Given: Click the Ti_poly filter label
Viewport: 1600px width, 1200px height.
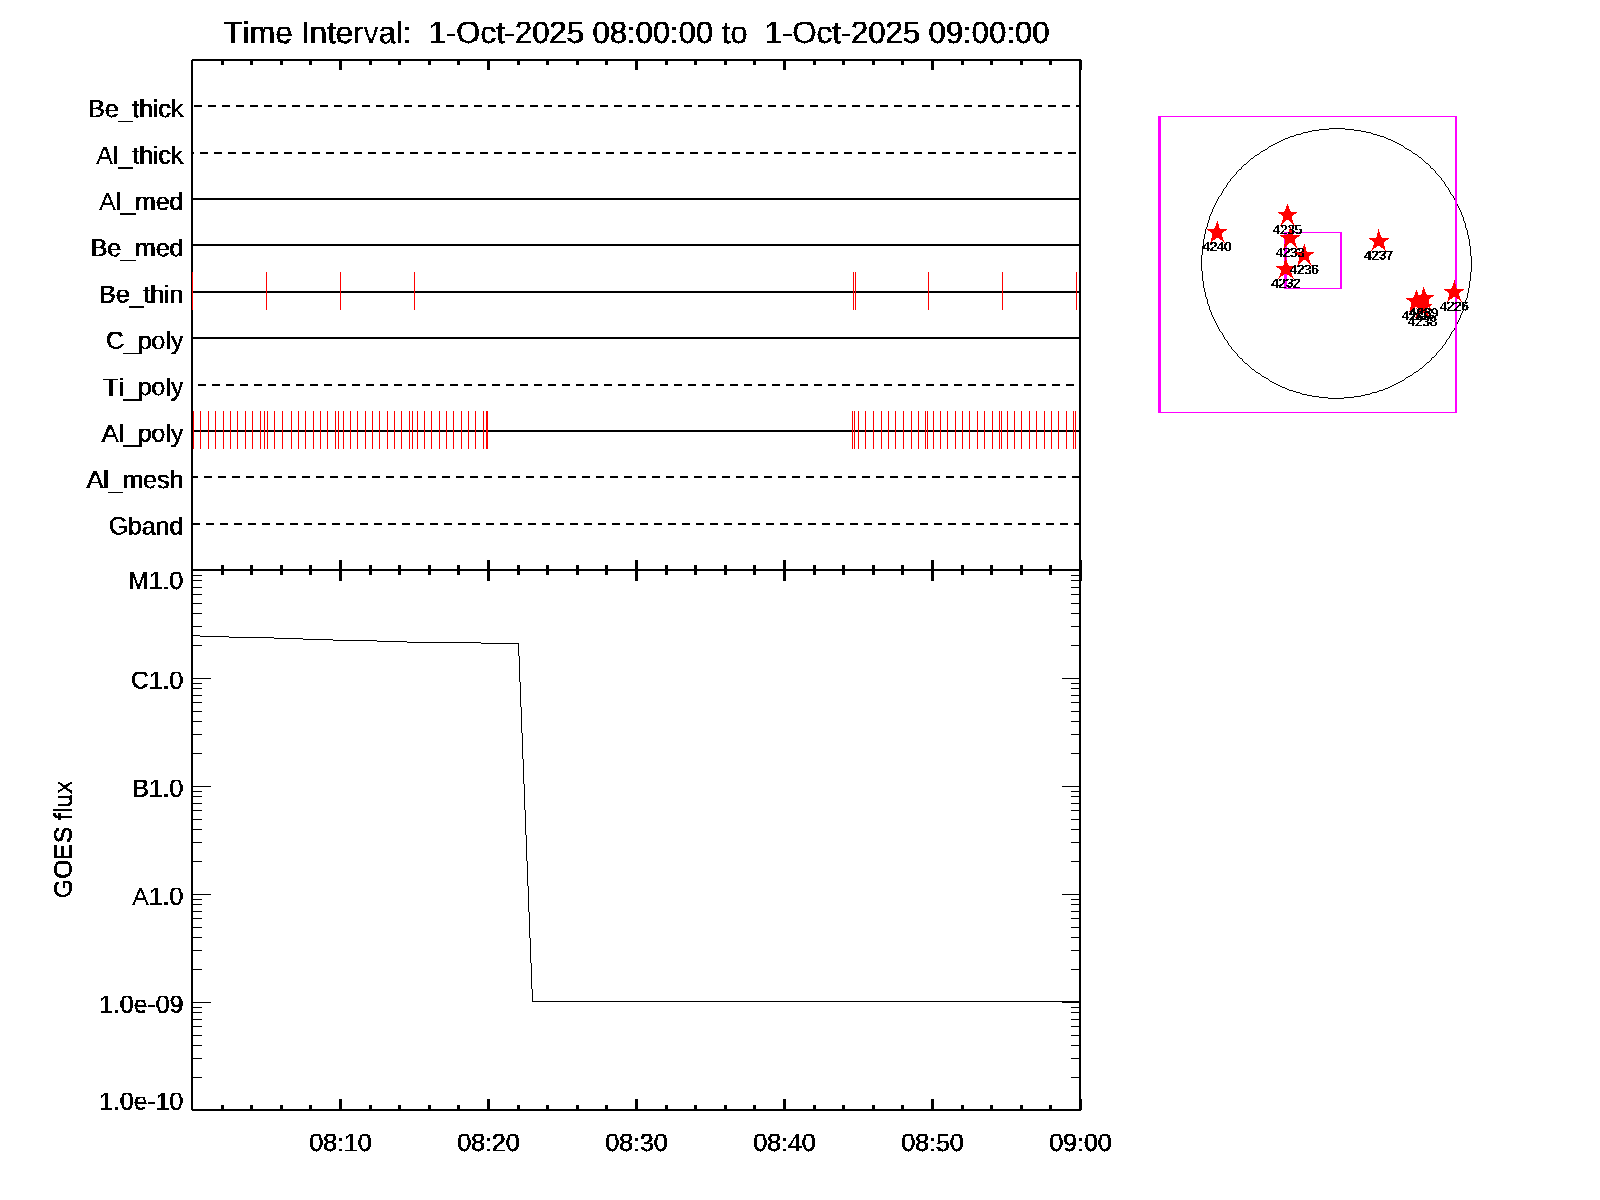Looking at the screenshot, I should tap(143, 387).
